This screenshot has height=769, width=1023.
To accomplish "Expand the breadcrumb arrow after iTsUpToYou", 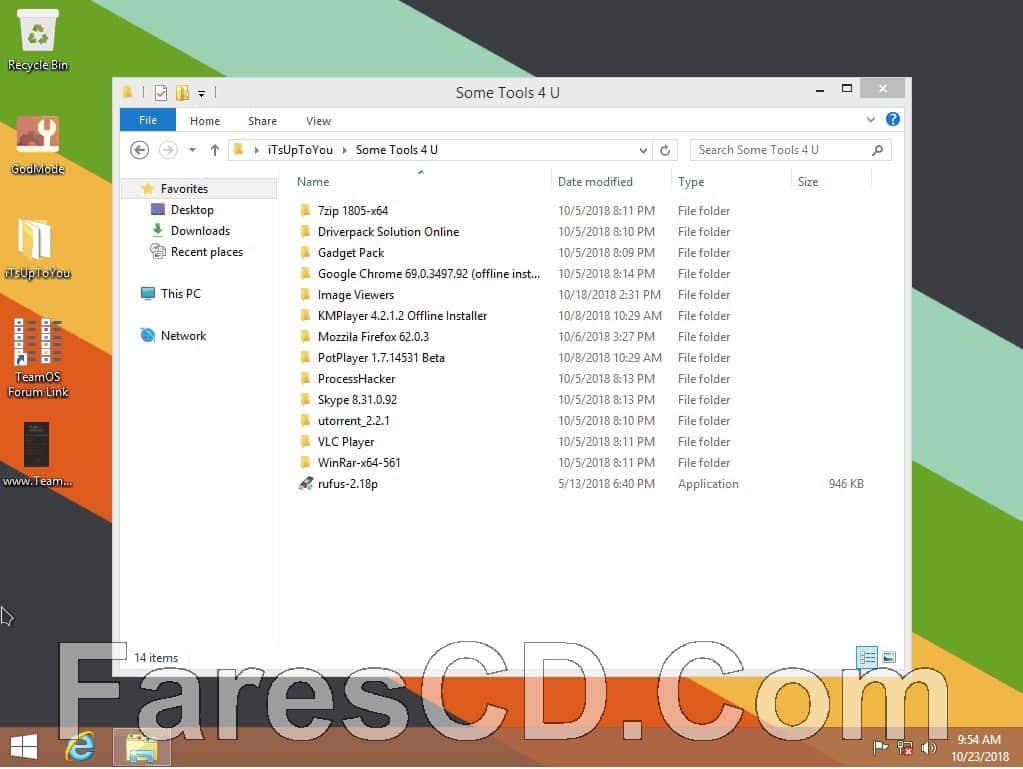I will [344, 150].
